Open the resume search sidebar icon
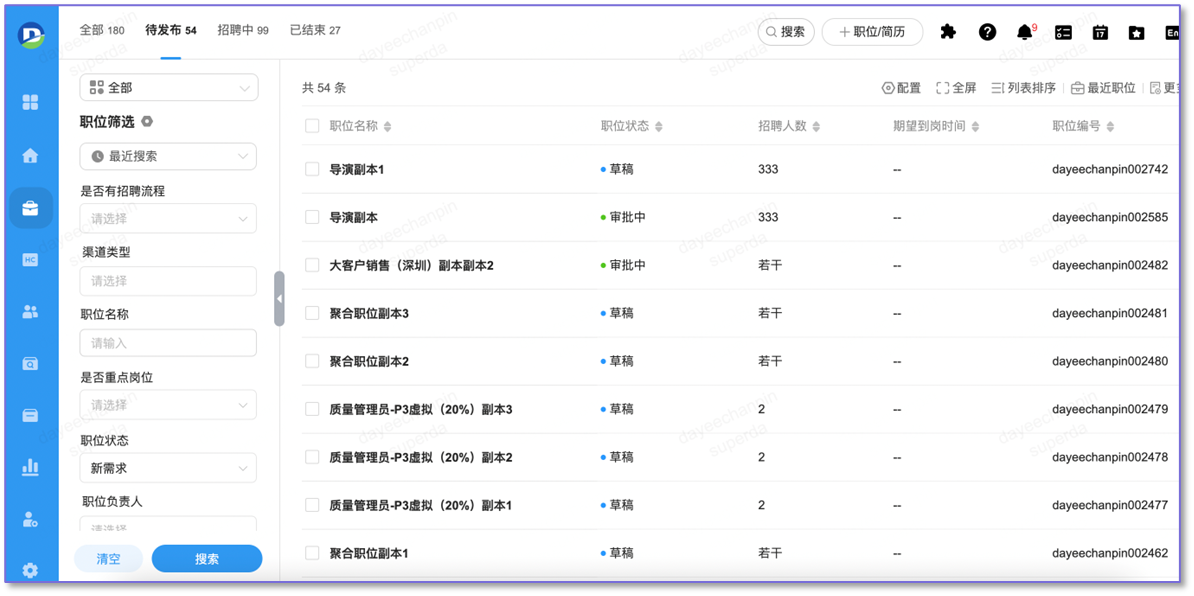The height and width of the screenshot is (596, 1194). tap(30, 364)
